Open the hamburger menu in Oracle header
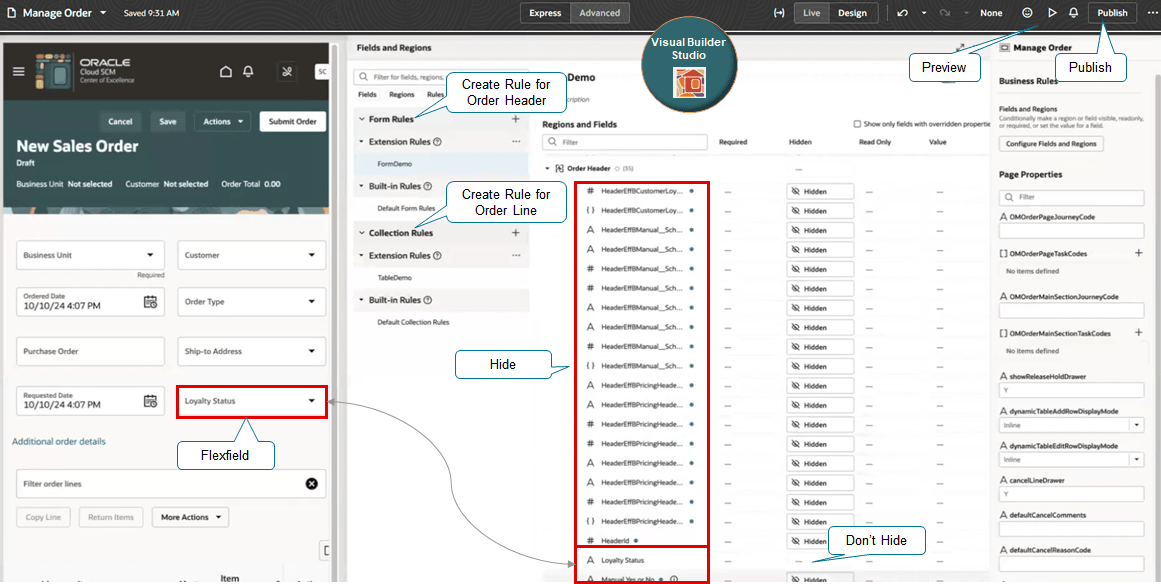Image resolution: width=1161 pixels, height=584 pixels. tap(19, 71)
